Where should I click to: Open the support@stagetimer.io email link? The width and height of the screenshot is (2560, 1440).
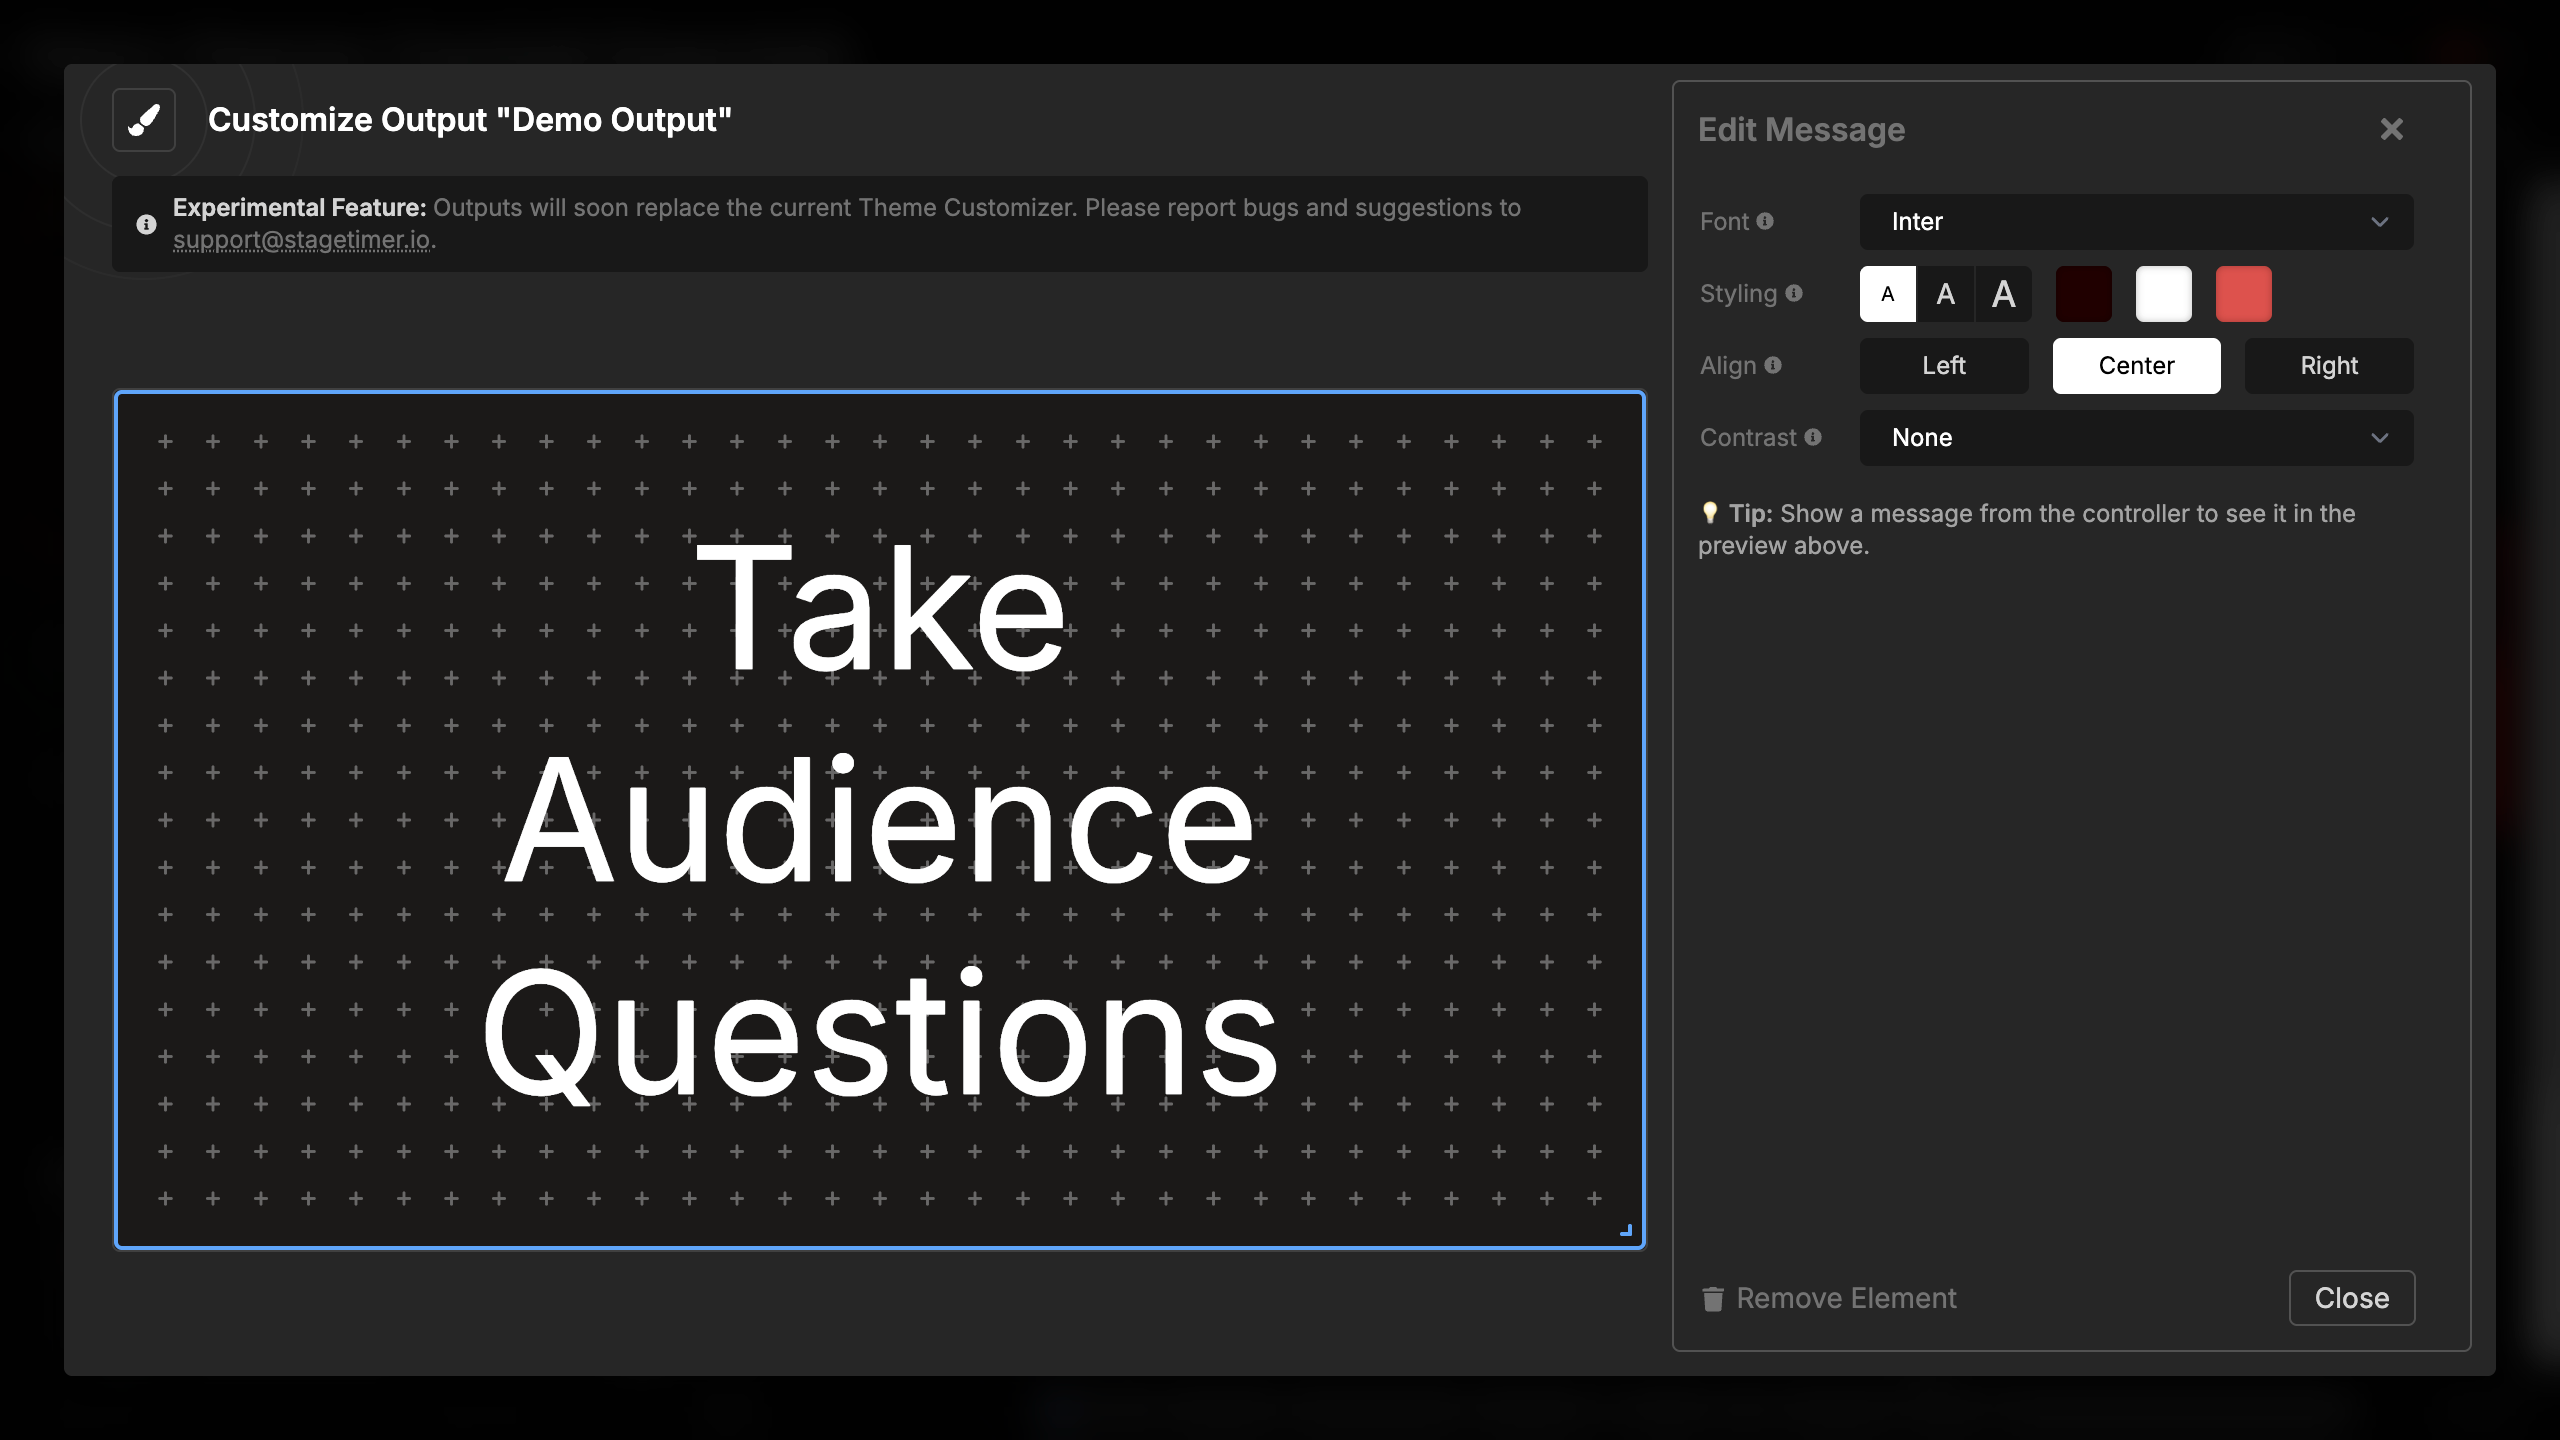tap(301, 240)
